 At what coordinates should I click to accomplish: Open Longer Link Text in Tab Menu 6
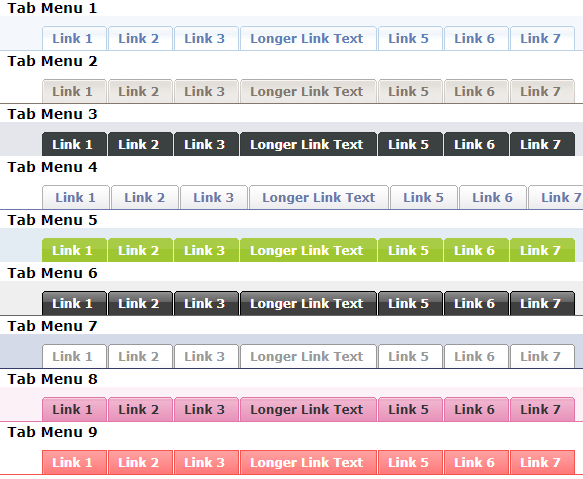click(308, 303)
